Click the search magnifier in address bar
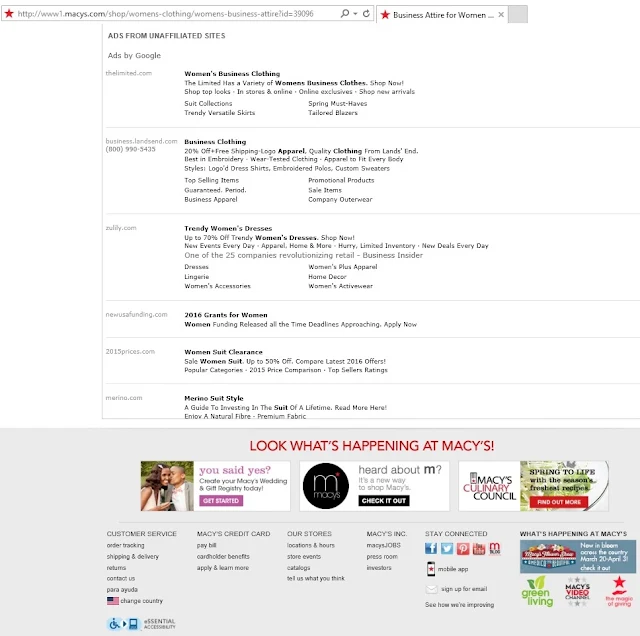Screen dimensions: 640x636 point(345,13)
